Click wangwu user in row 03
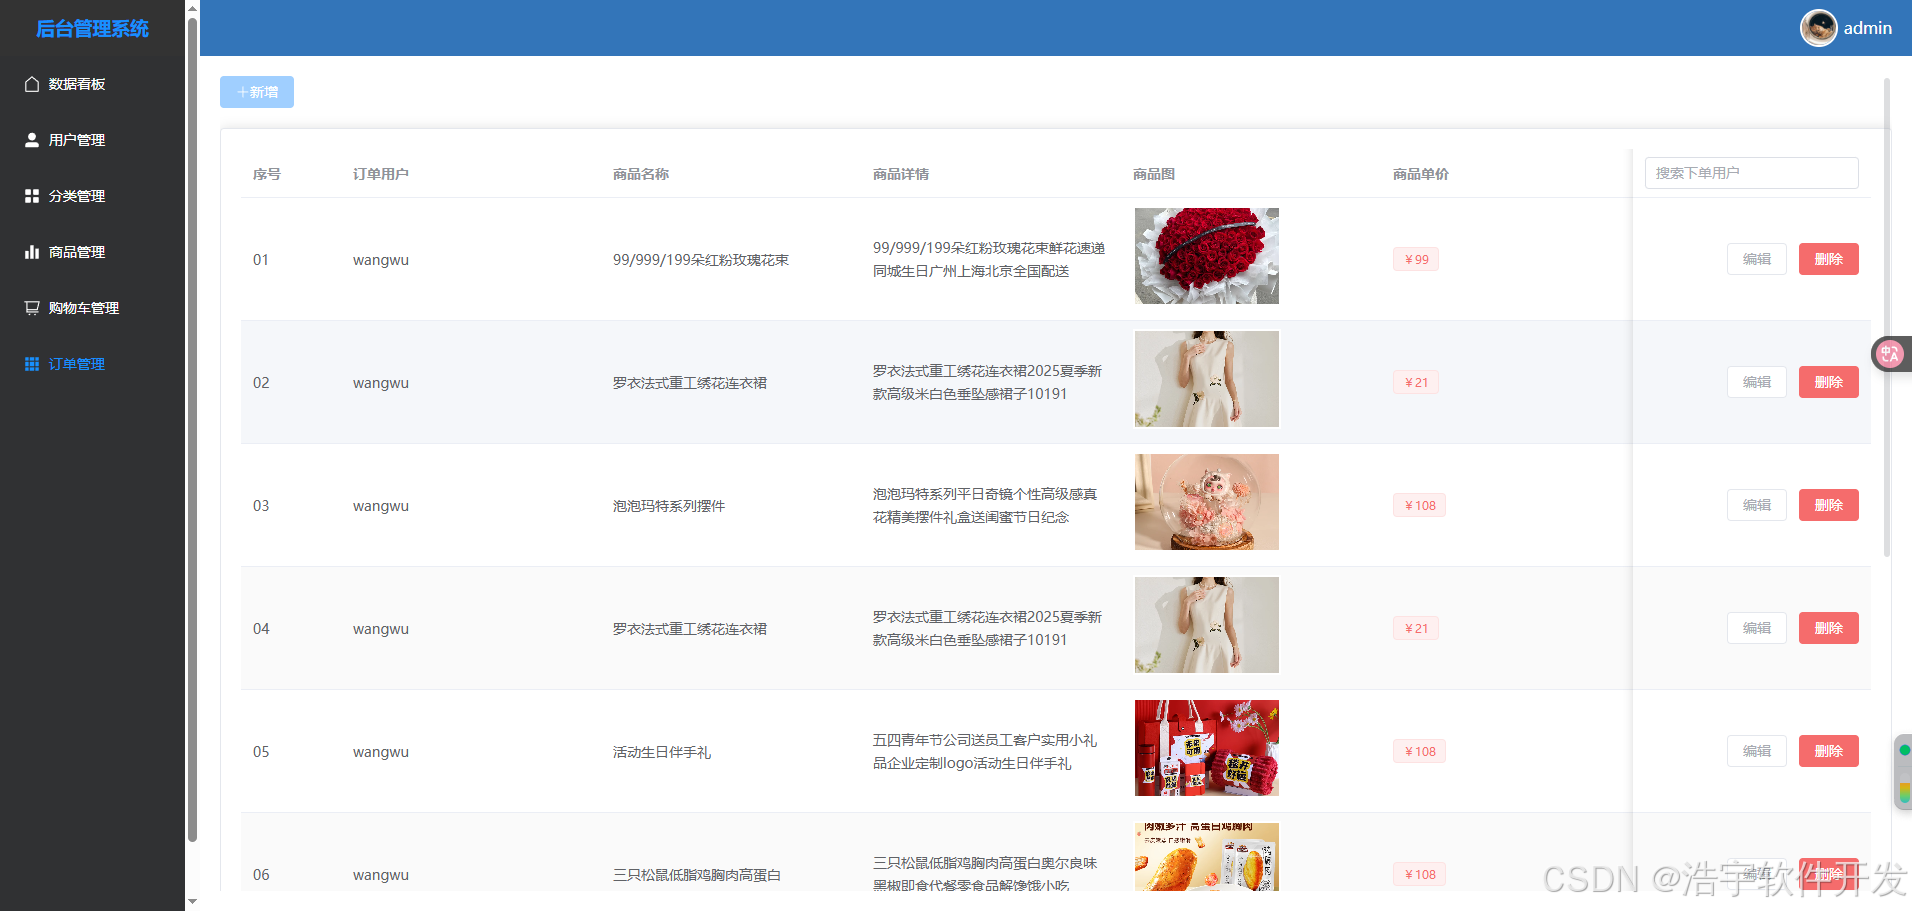The image size is (1912, 911). click(381, 506)
